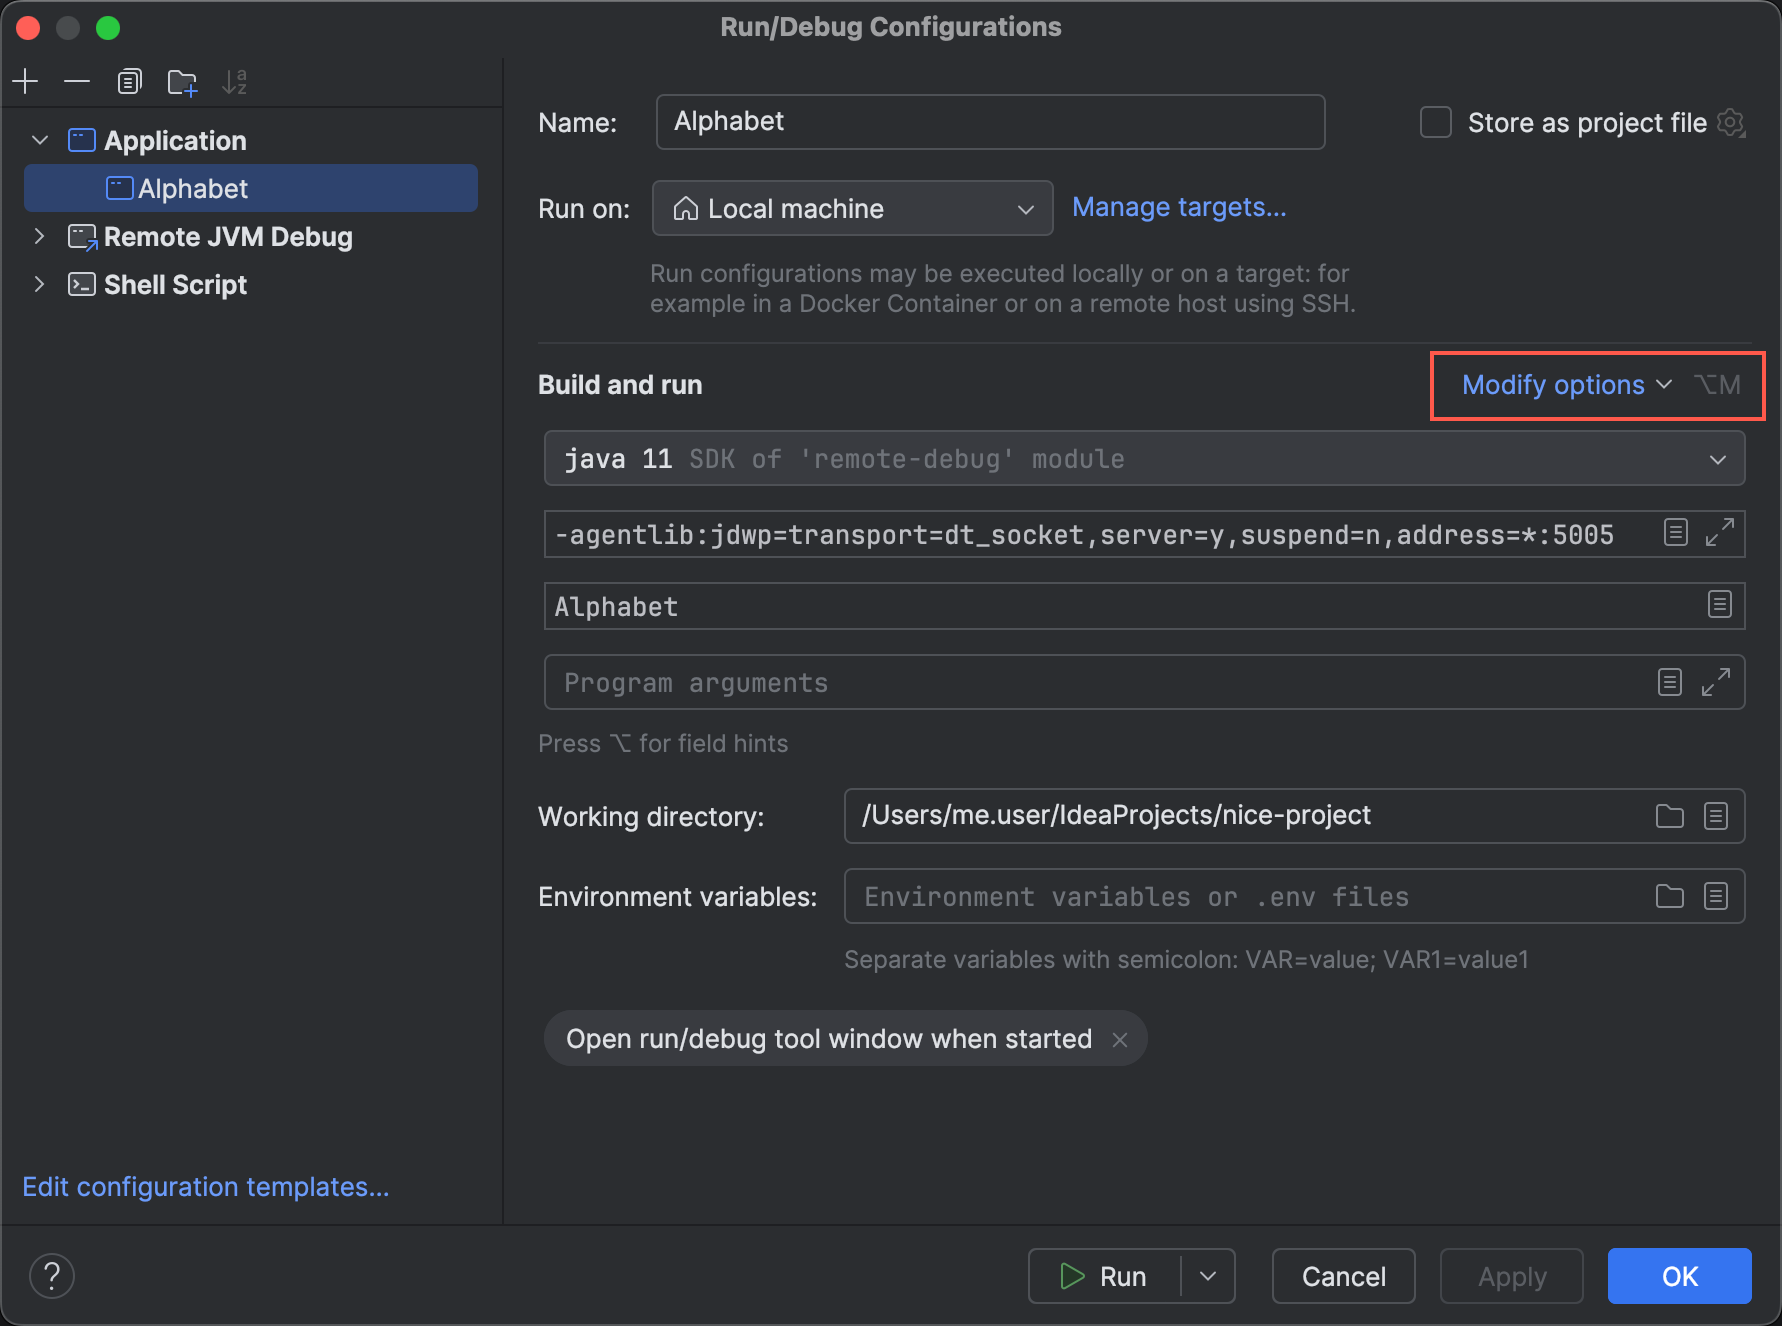Viewport: 1782px width, 1326px height.
Task: Expand the VM options field editor
Action: coord(1719,533)
